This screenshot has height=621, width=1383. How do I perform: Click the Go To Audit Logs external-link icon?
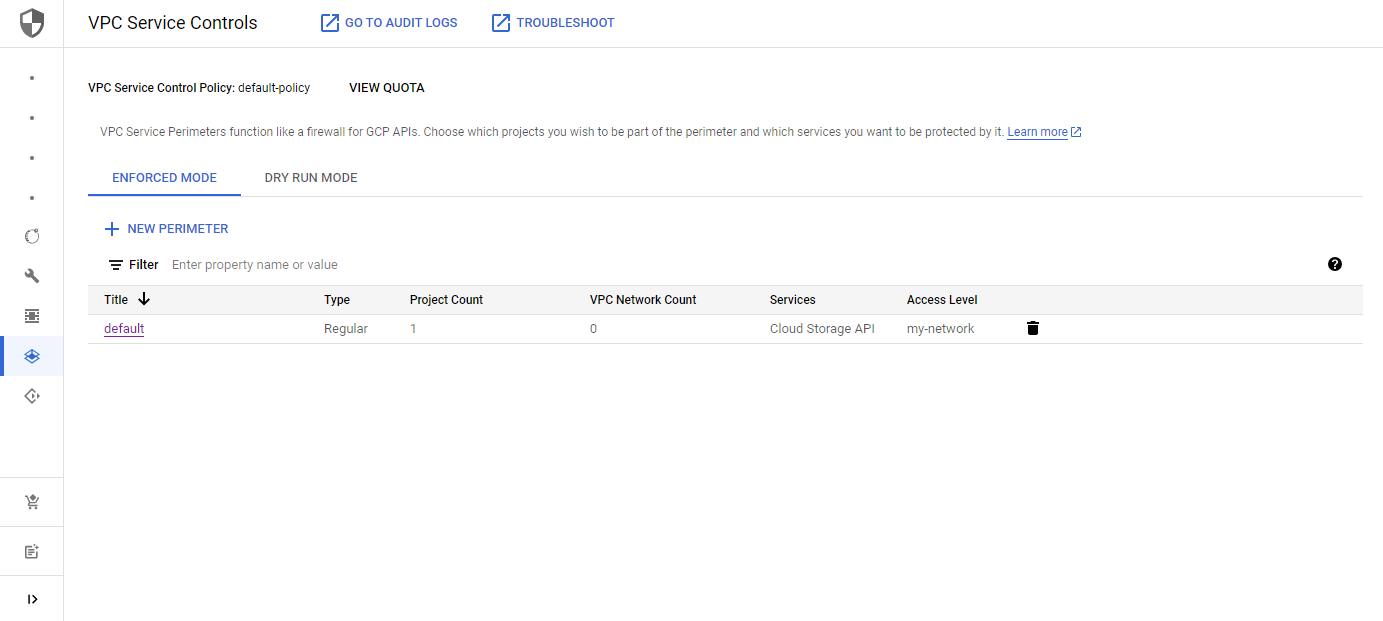[330, 23]
